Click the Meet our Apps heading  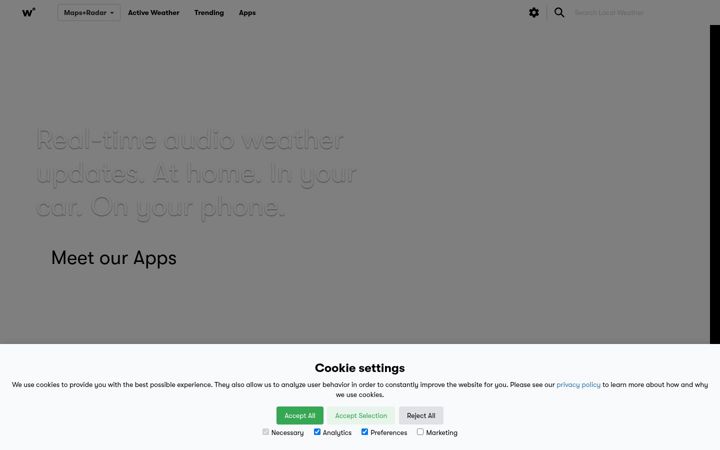point(113,259)
